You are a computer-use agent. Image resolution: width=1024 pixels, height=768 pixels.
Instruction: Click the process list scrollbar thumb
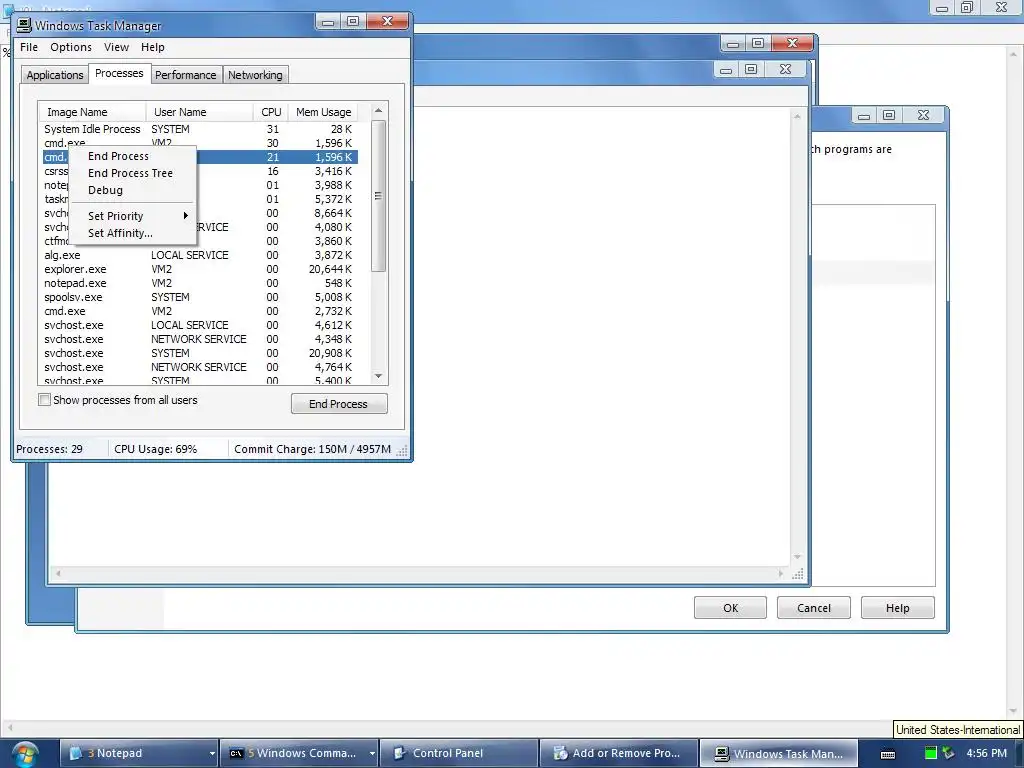tap(378, 196)
